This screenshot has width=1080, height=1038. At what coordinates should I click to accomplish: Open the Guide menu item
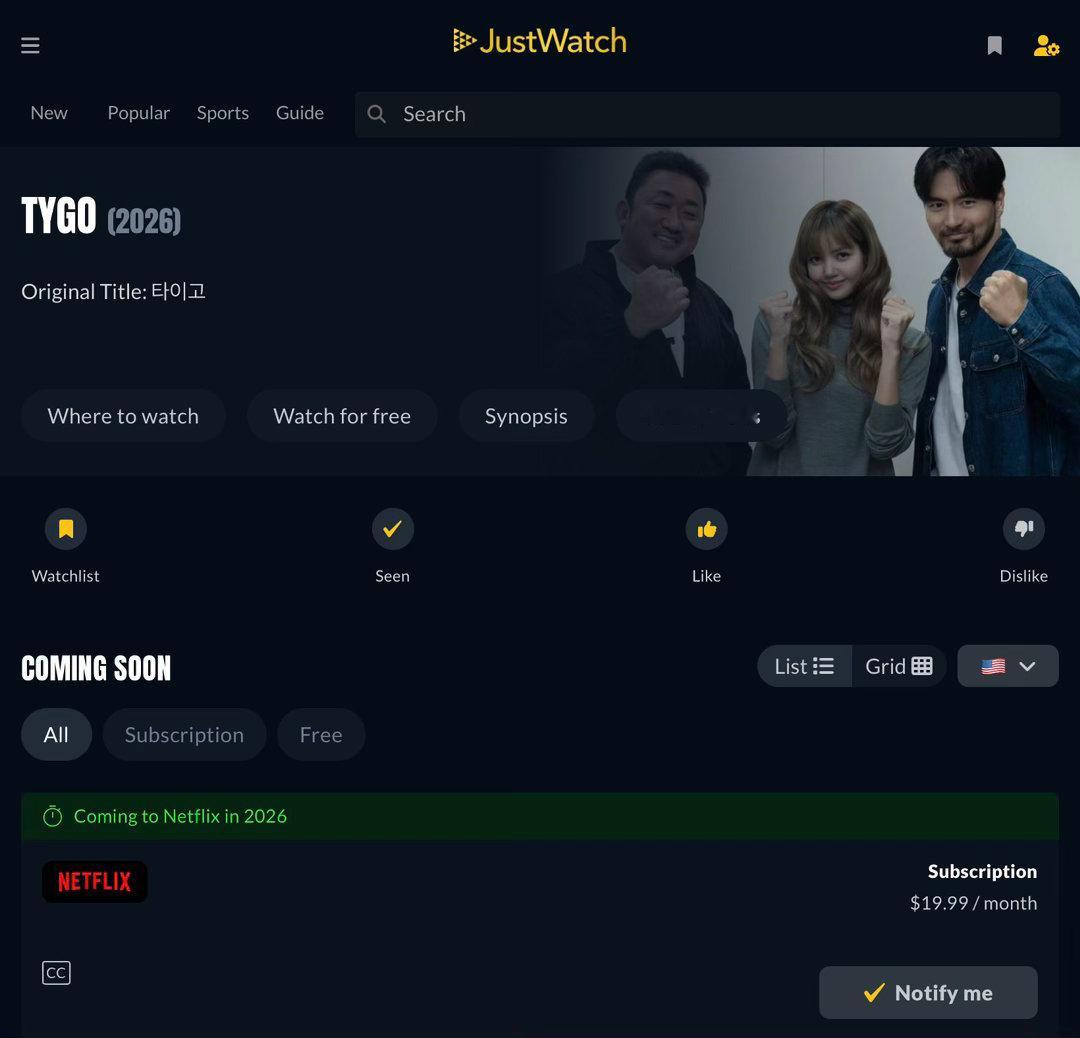pos(300,113)
